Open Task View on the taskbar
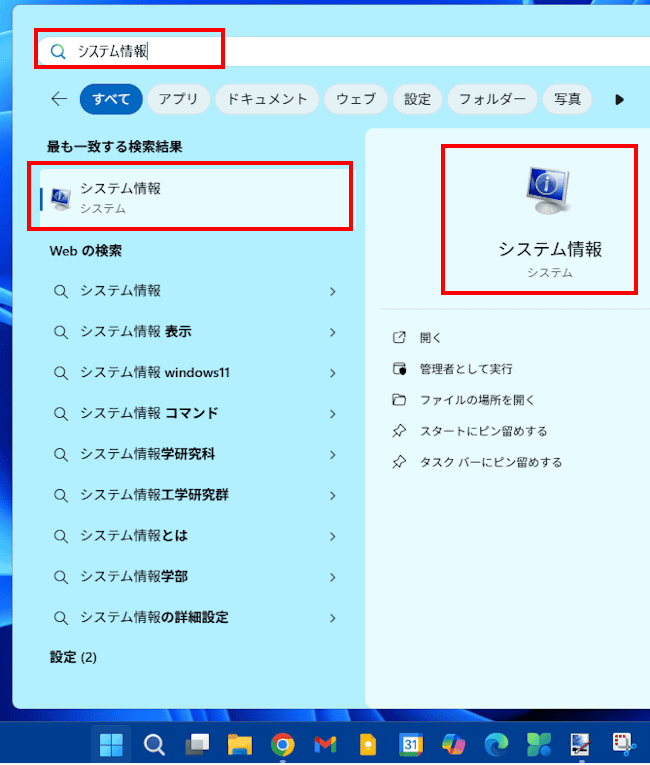This screenshot has width=650, height=765. click(197, 745)
